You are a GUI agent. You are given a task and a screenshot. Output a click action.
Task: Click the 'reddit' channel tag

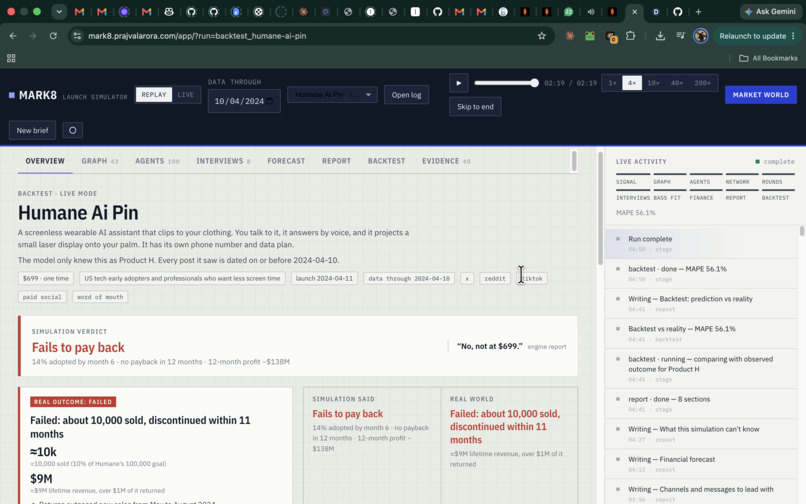495,278
